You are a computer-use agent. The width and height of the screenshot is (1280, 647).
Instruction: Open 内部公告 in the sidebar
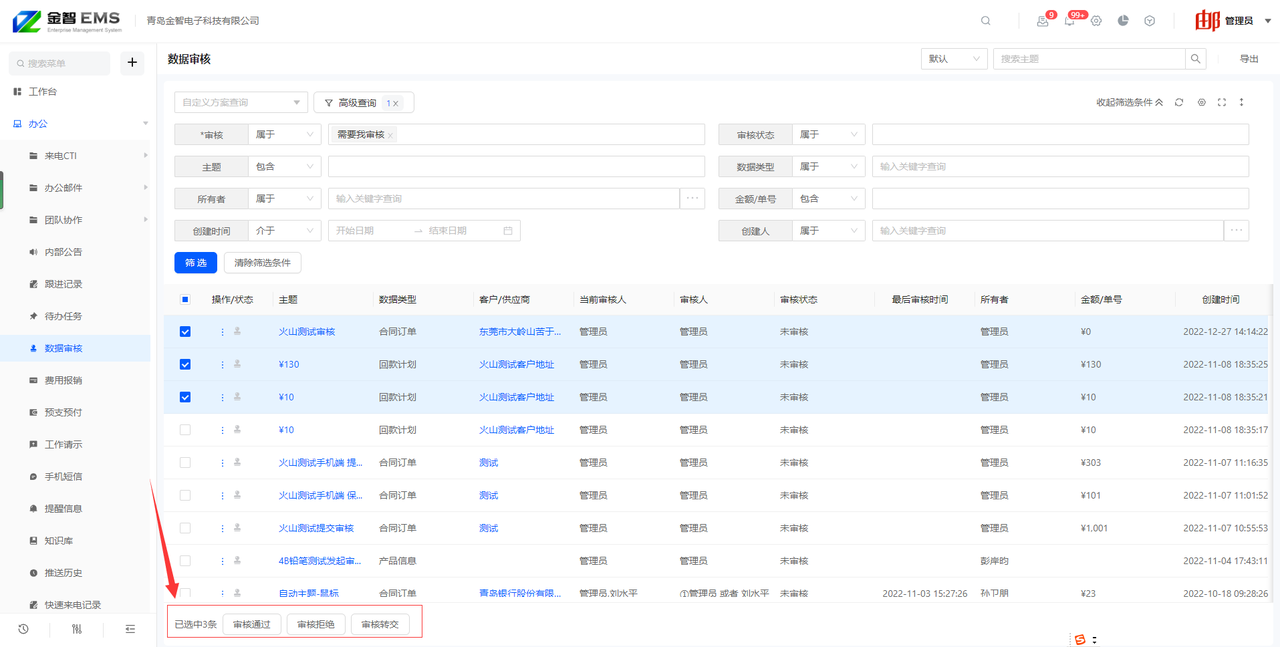63,252
